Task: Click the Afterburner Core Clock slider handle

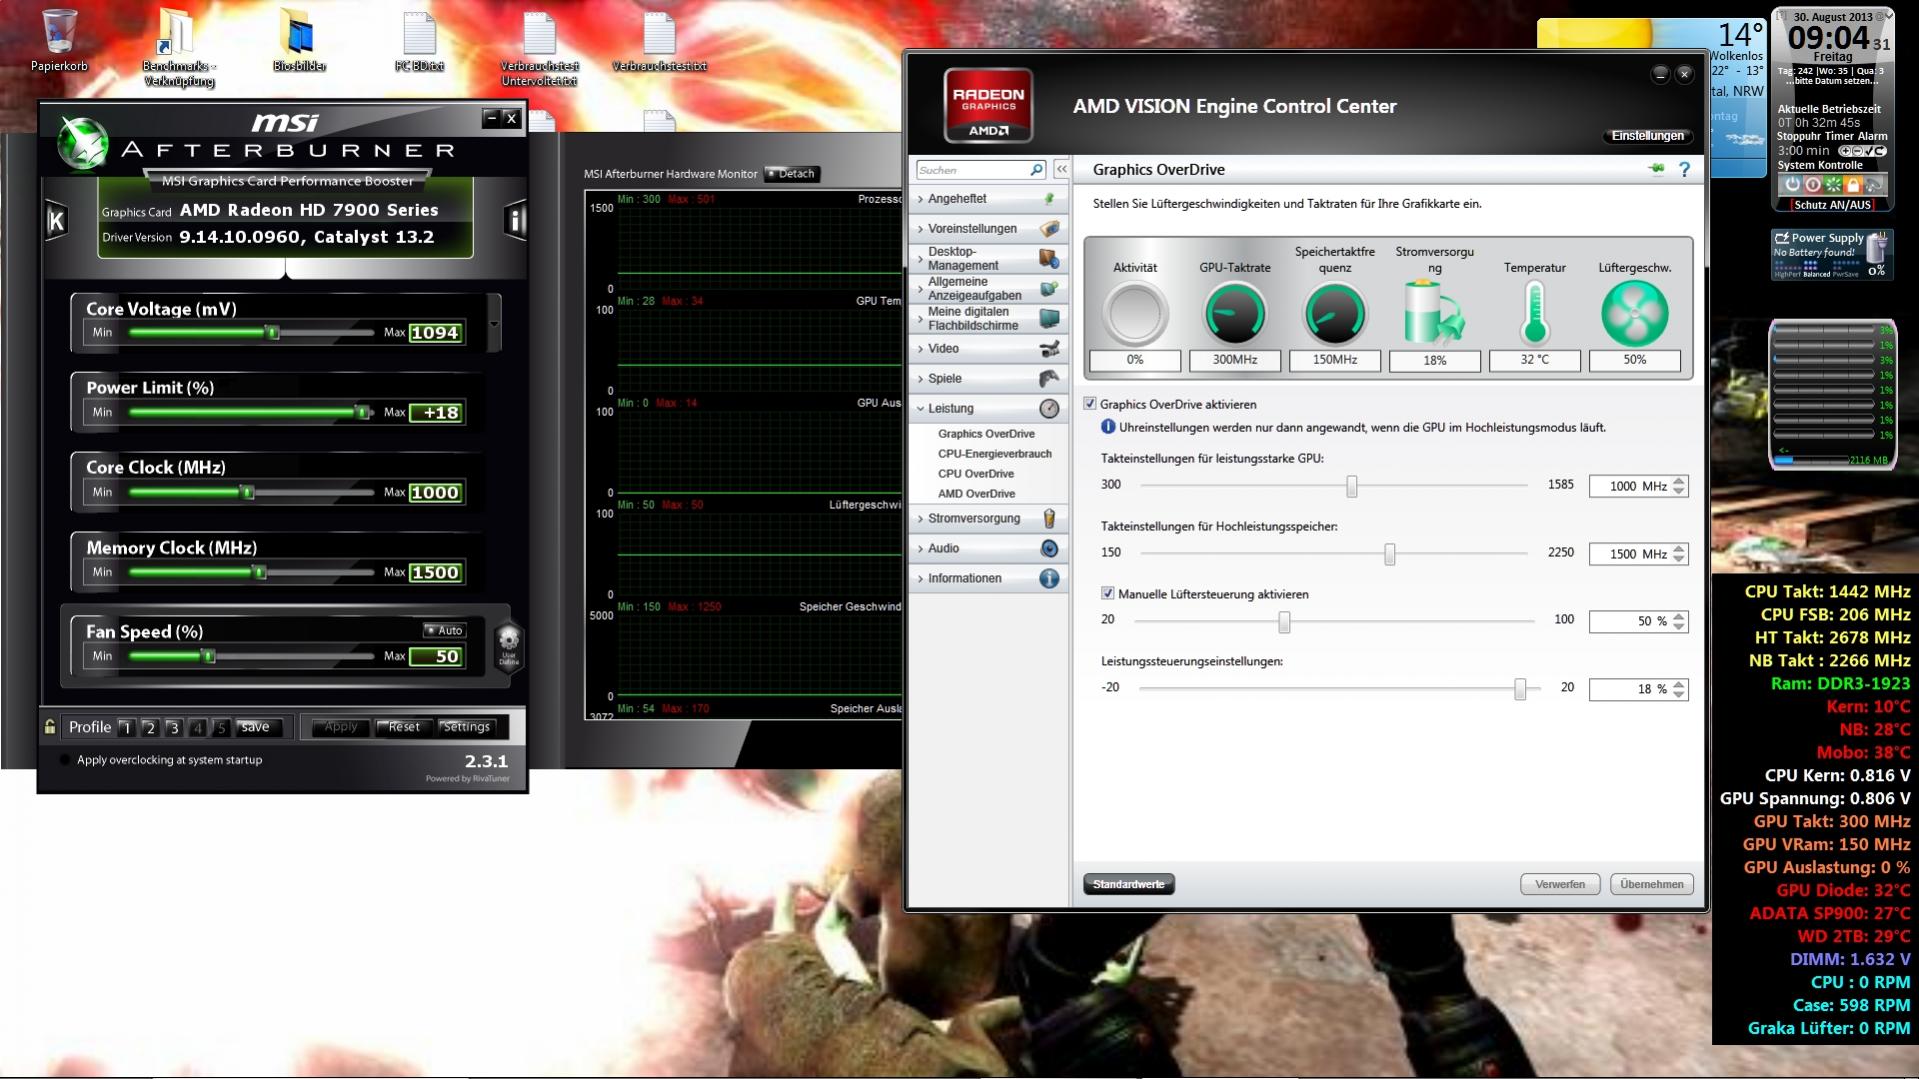Action: pos(247,492)
